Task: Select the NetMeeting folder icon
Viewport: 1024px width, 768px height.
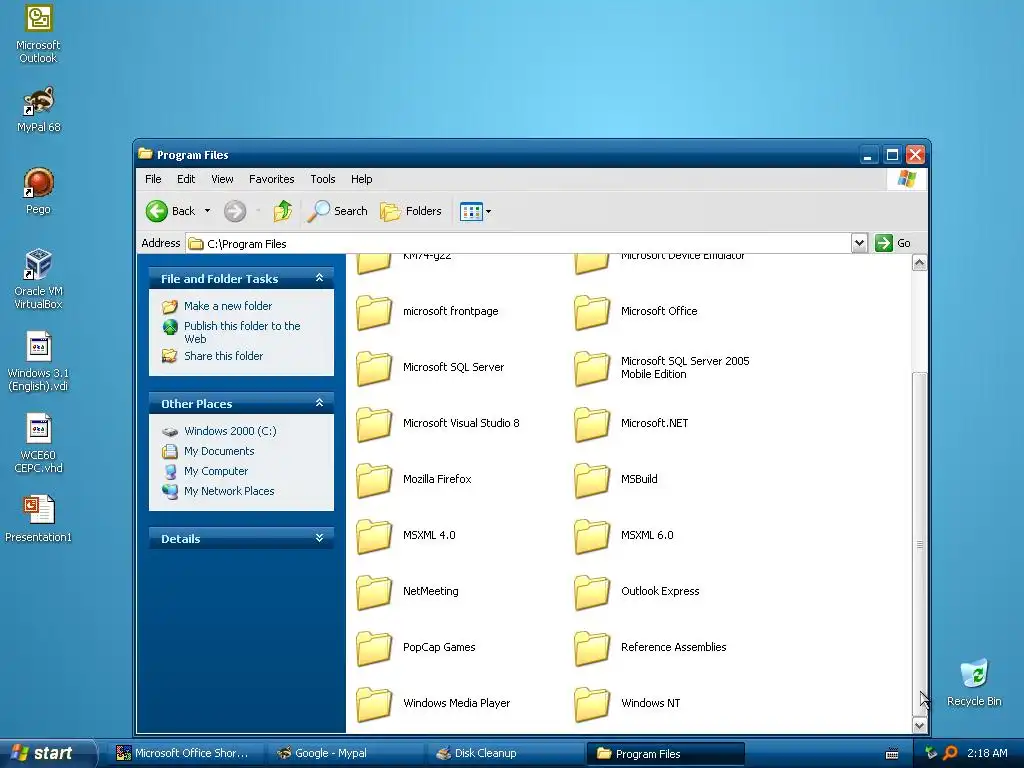Action: click(374, 592)
